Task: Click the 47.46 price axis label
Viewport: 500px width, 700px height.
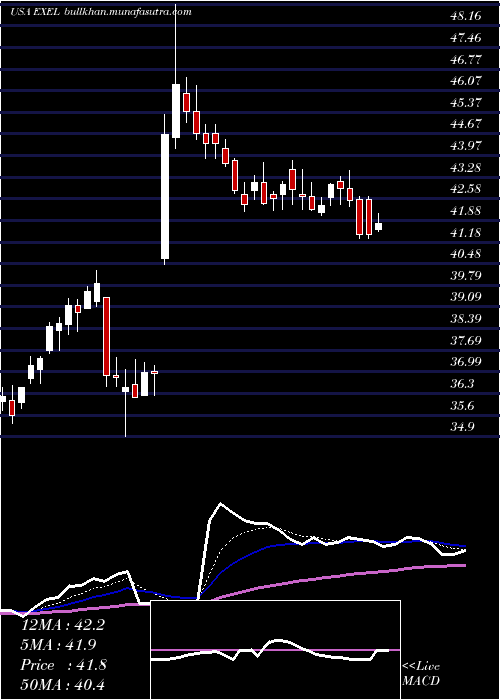Action: 466,38
